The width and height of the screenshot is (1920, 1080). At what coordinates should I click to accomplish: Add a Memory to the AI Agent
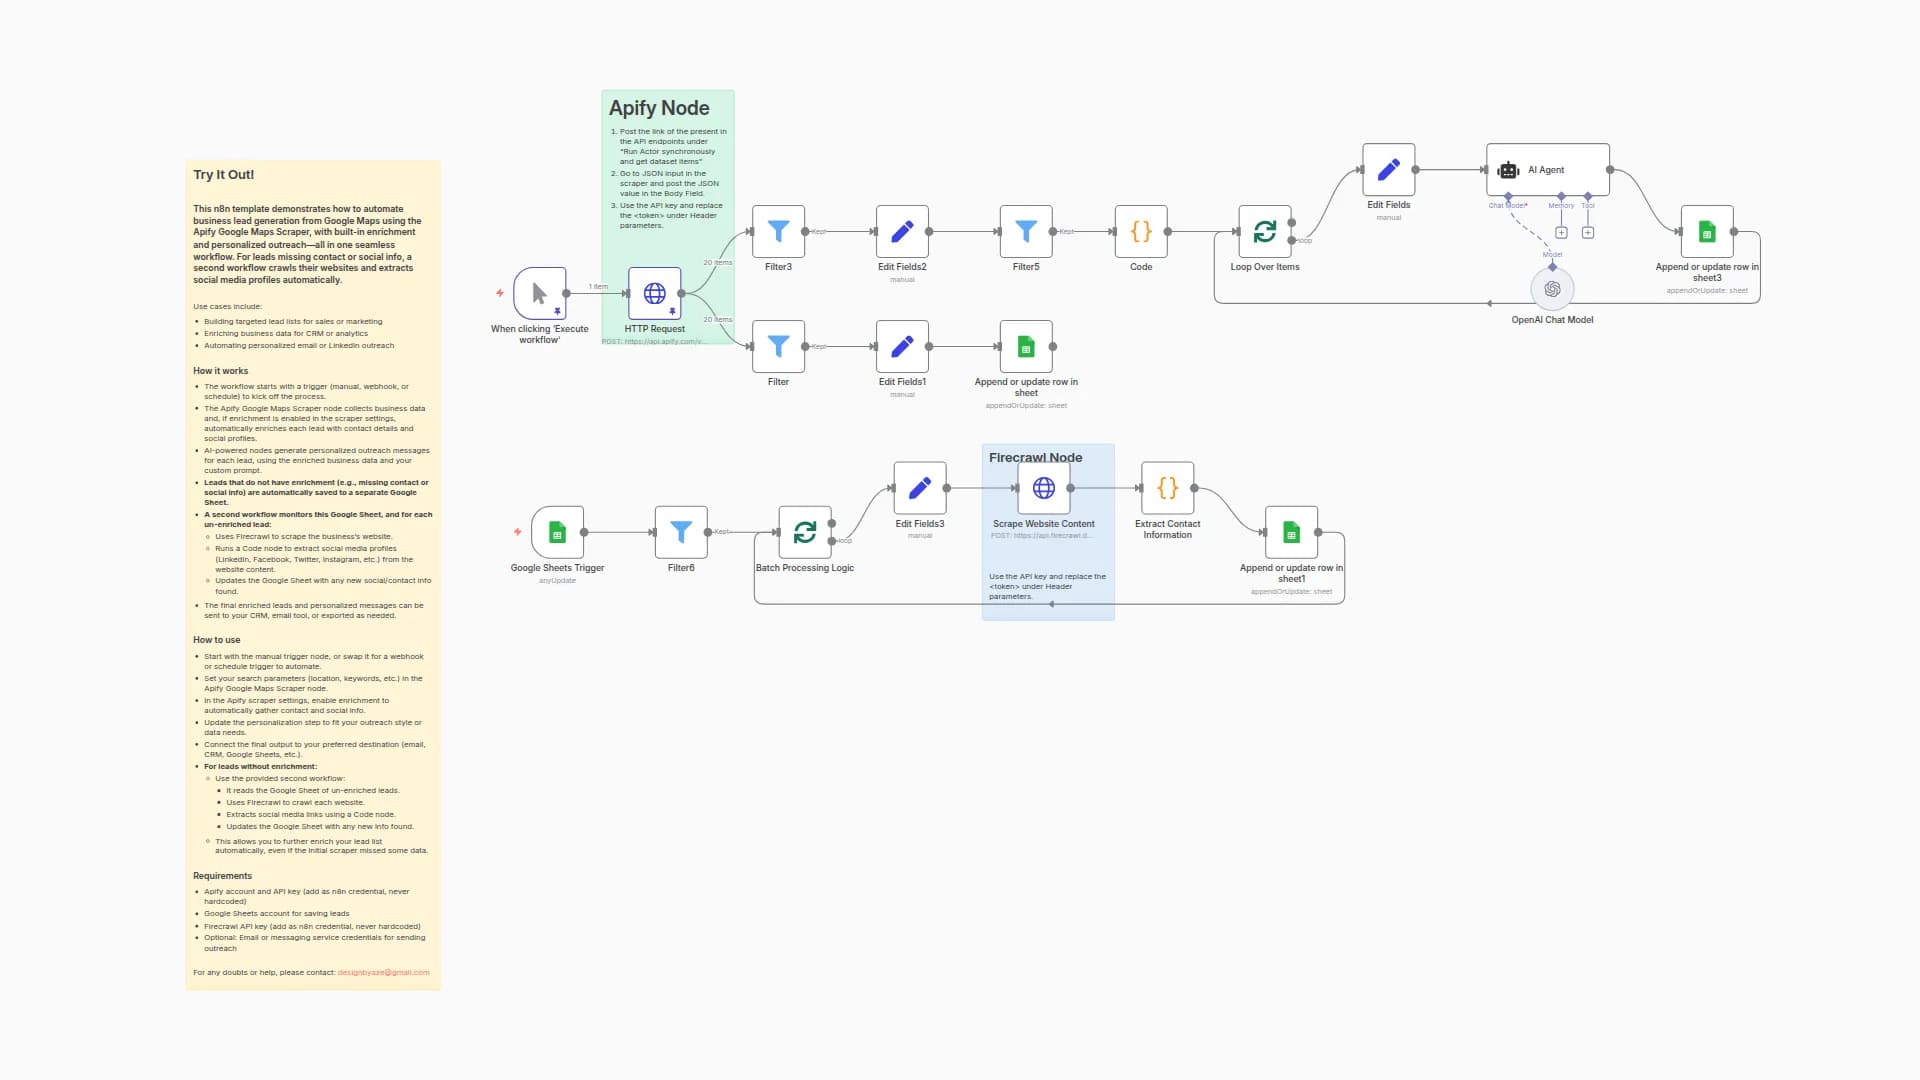(1561, 232)
